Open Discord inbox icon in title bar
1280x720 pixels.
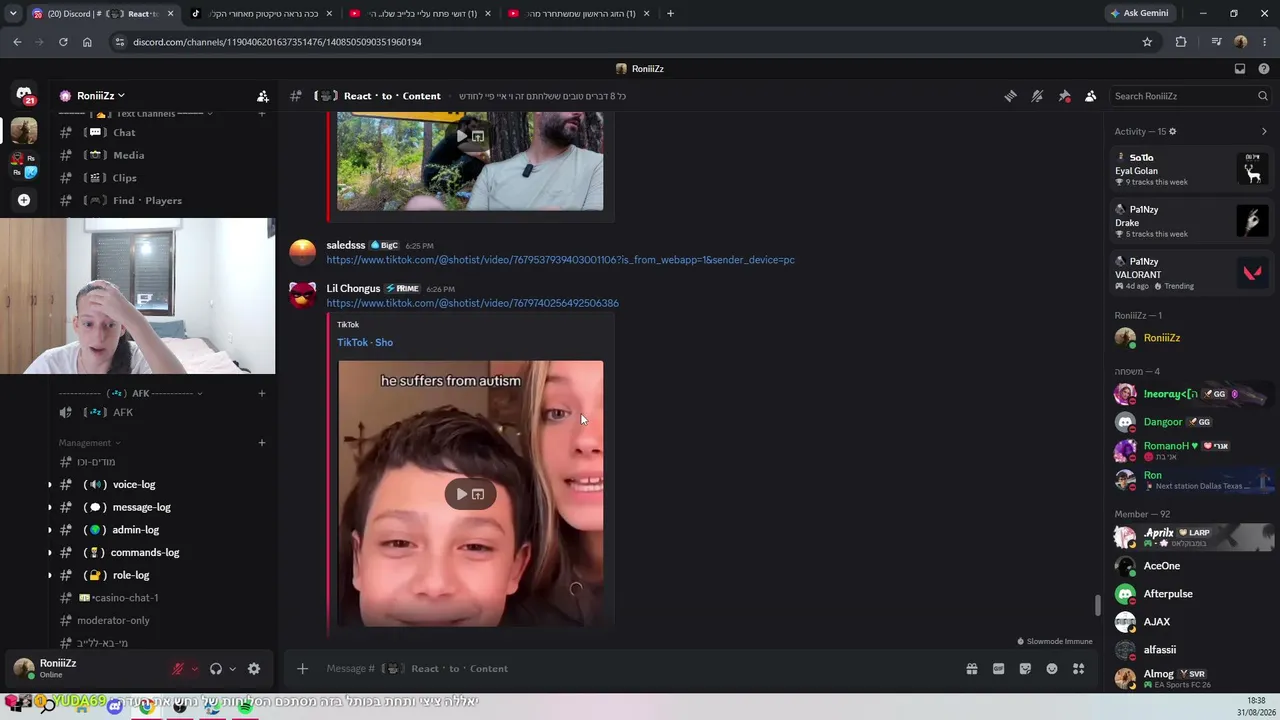(1240, 69)
